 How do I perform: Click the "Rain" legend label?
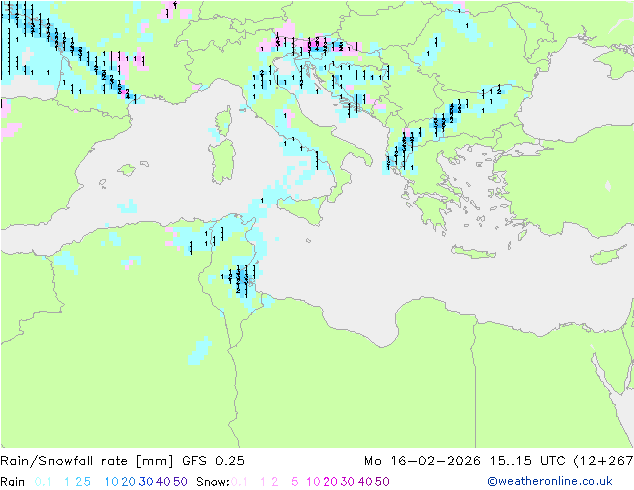pos(13,482)
